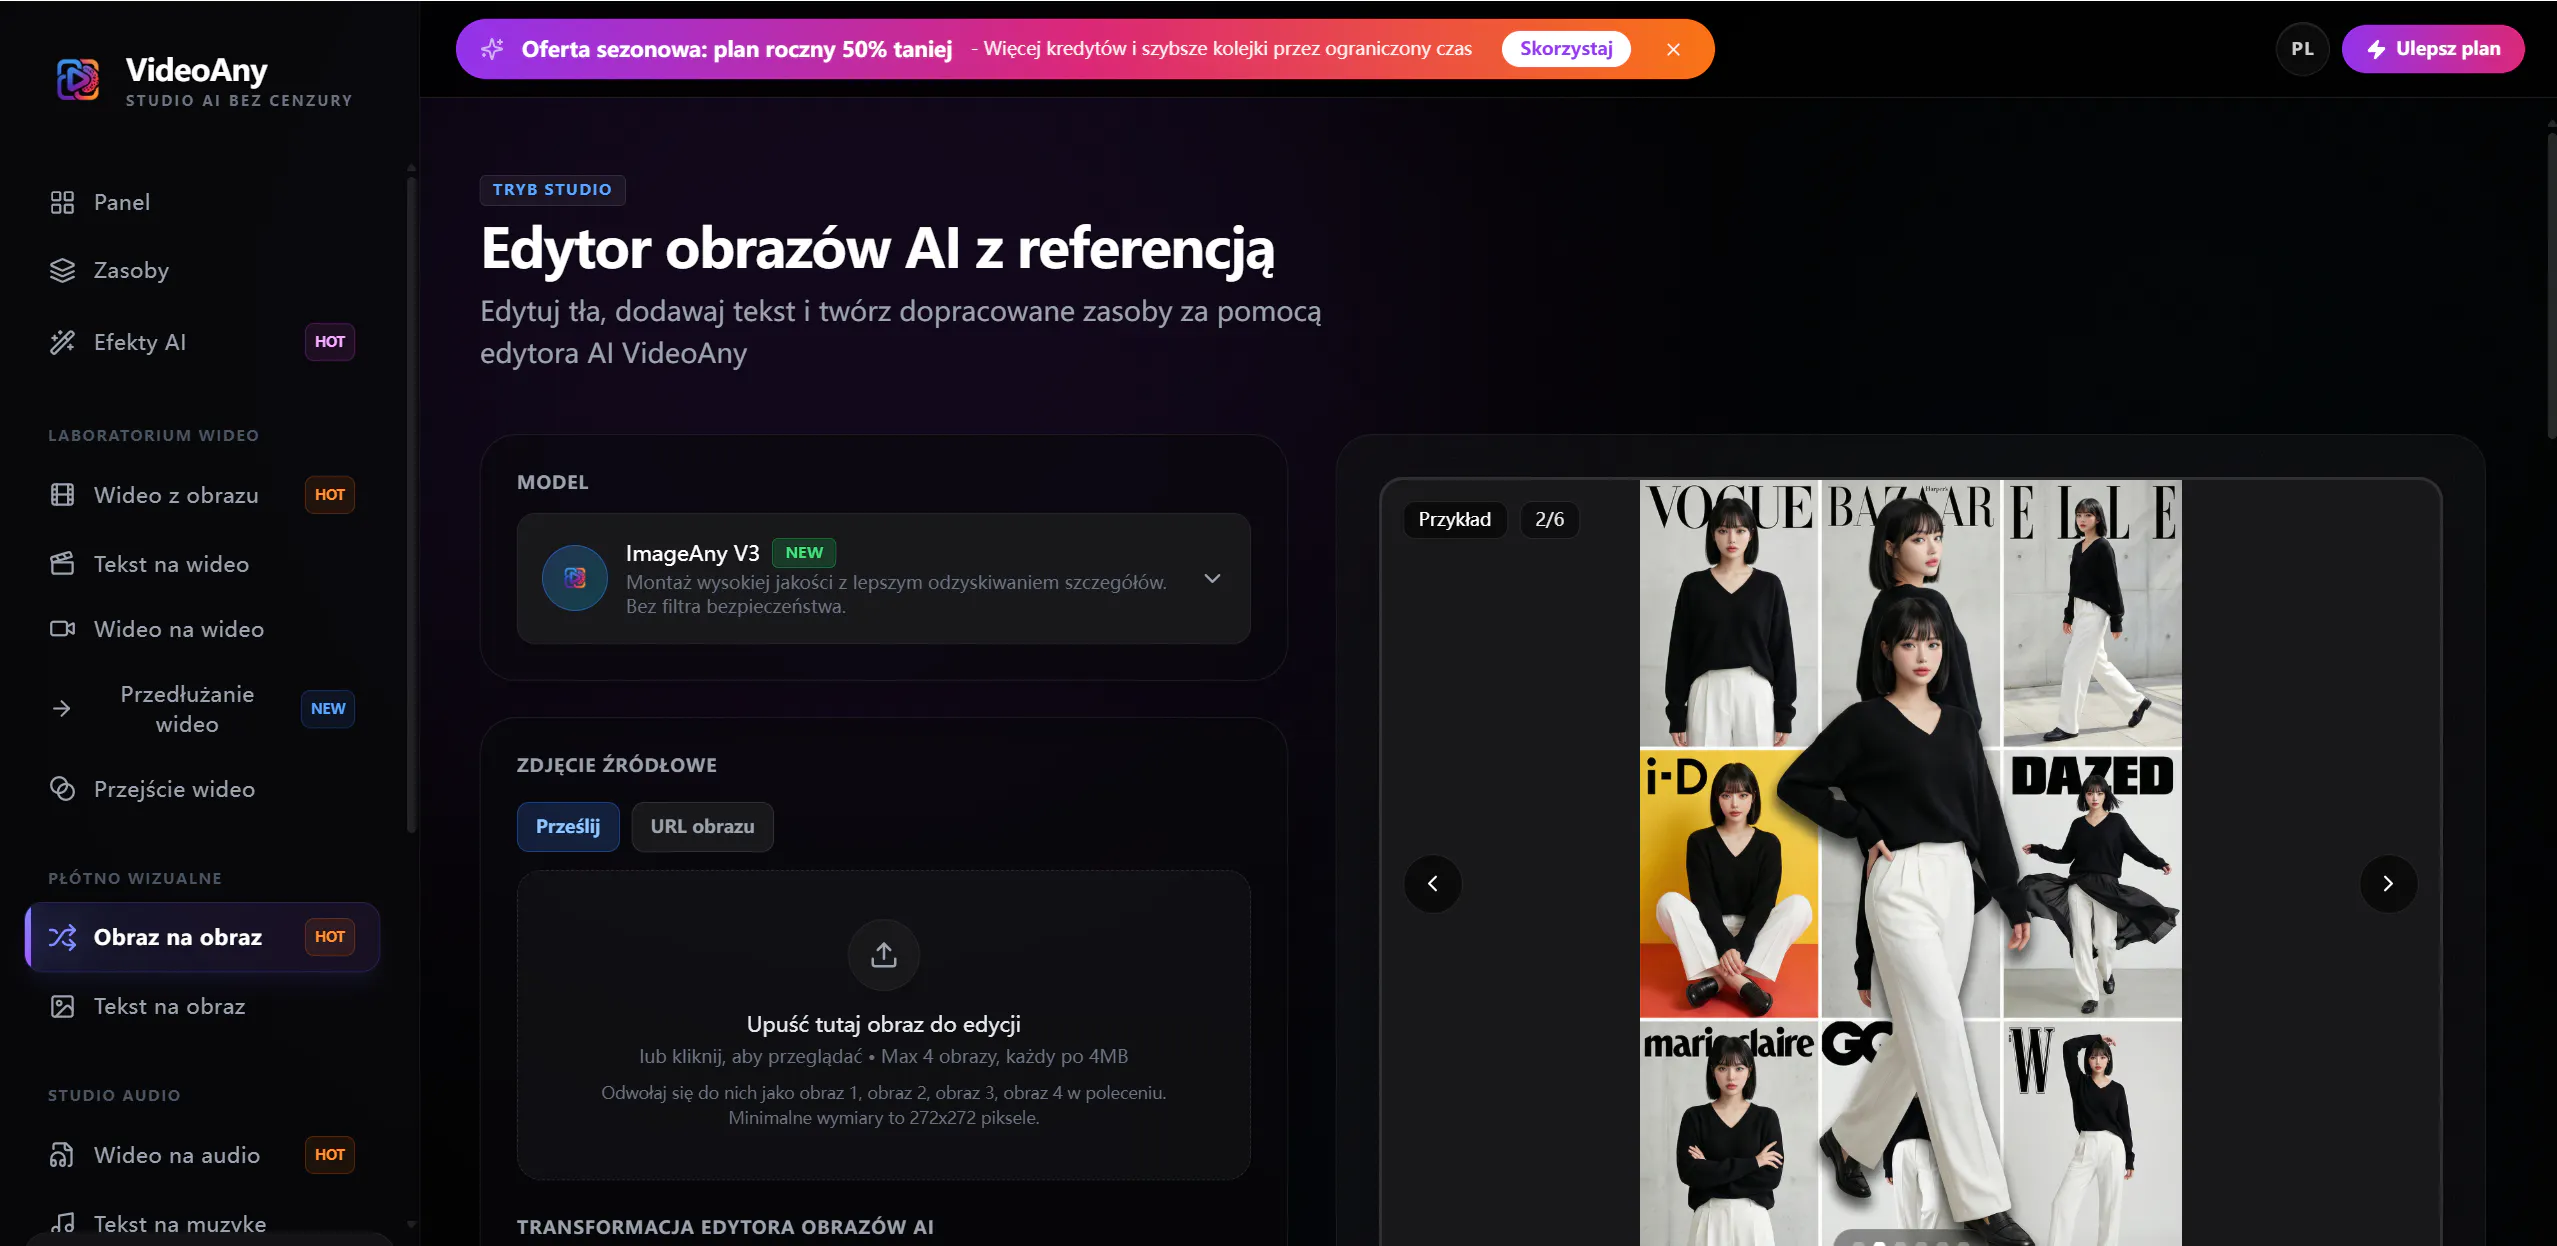Image resolution: width=2557 pixels, height=1246 pixels.
Task: Click the Zasoby layers icon
Action: tap(62, 270)
